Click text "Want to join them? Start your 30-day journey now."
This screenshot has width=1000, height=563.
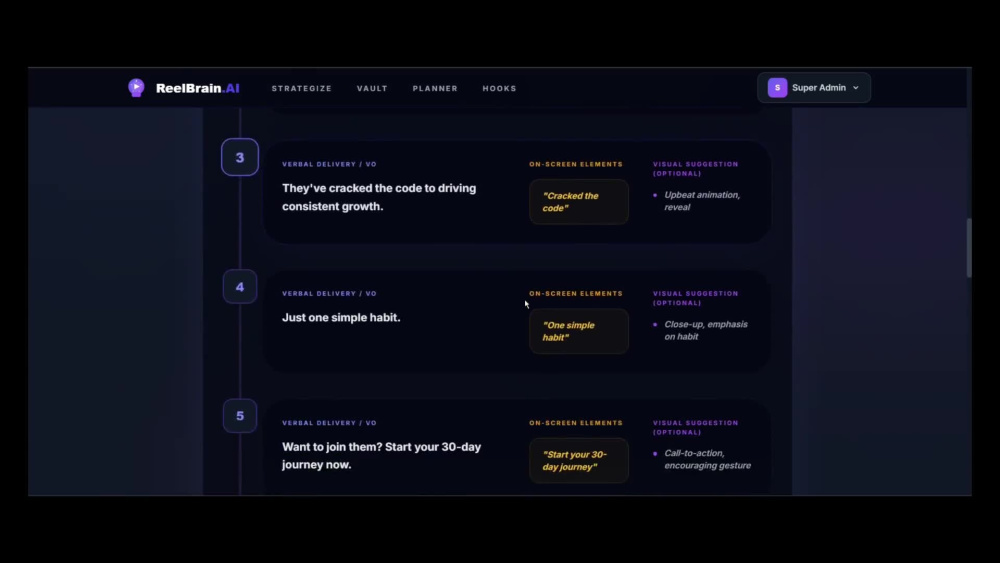coord(381,455)
